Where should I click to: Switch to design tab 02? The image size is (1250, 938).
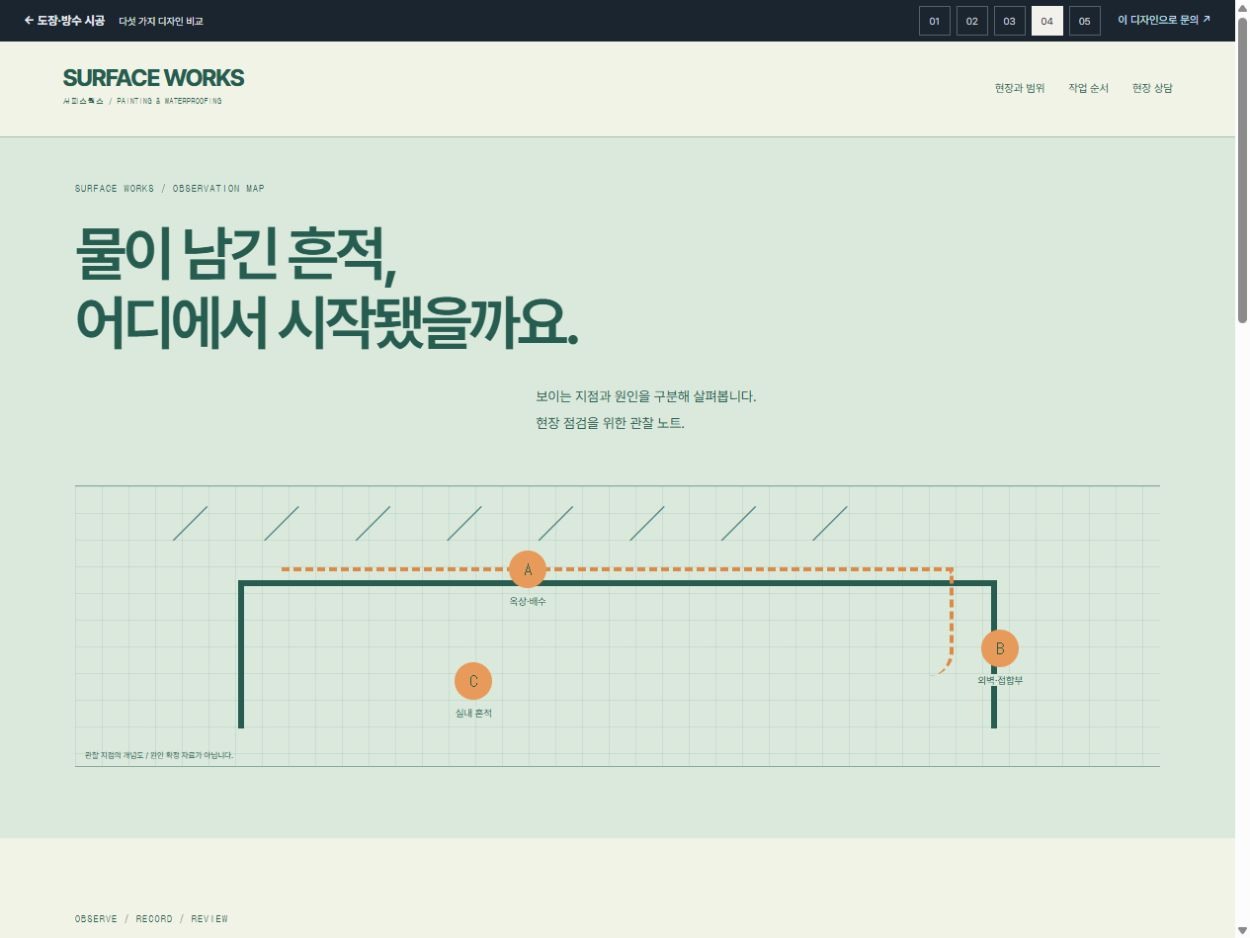[x=972, y=21]
